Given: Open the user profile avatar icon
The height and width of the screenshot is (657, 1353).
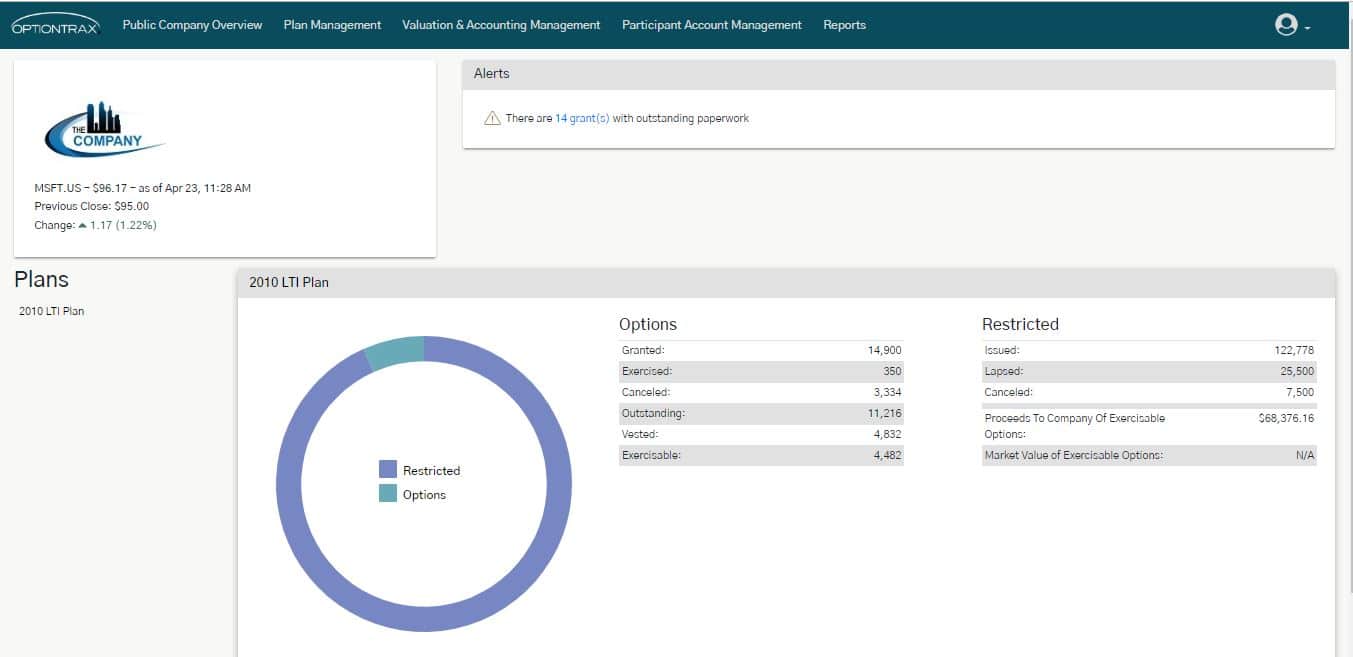Looking at the screenshot, I should tap(1286, 25).
